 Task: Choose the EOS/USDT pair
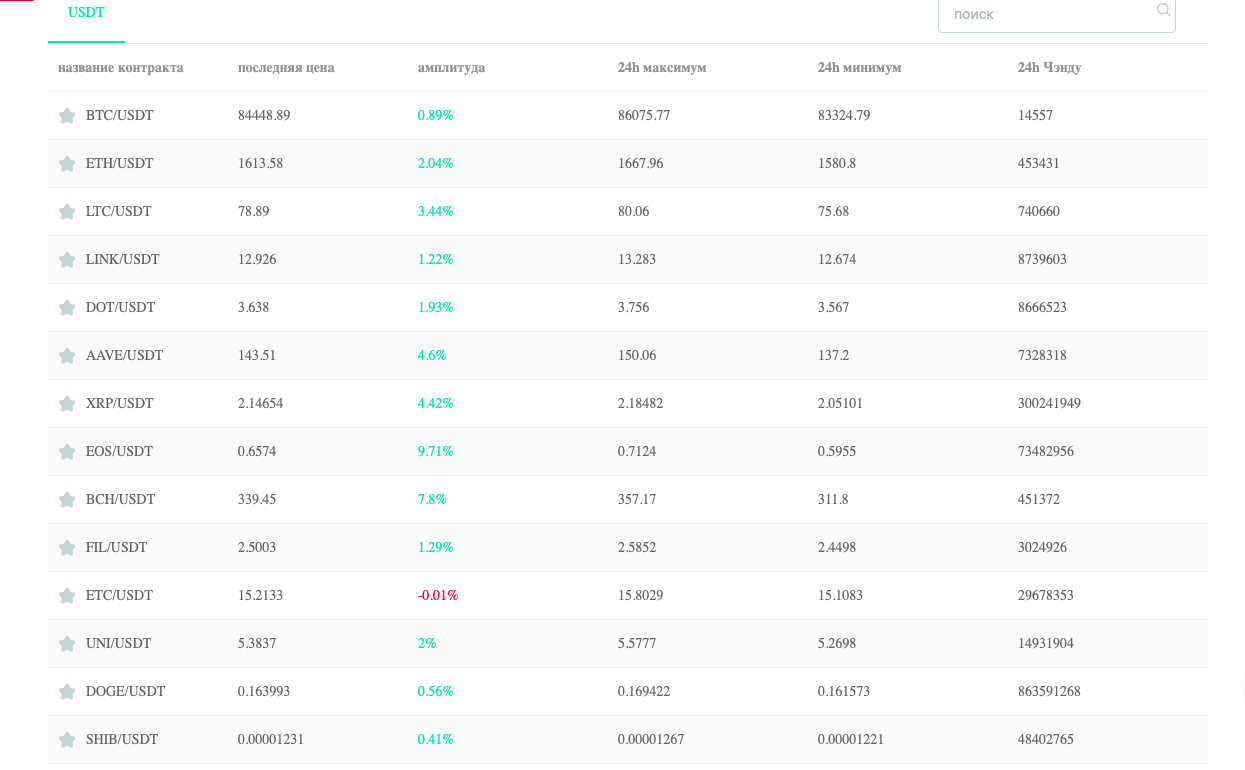[119, 452]
